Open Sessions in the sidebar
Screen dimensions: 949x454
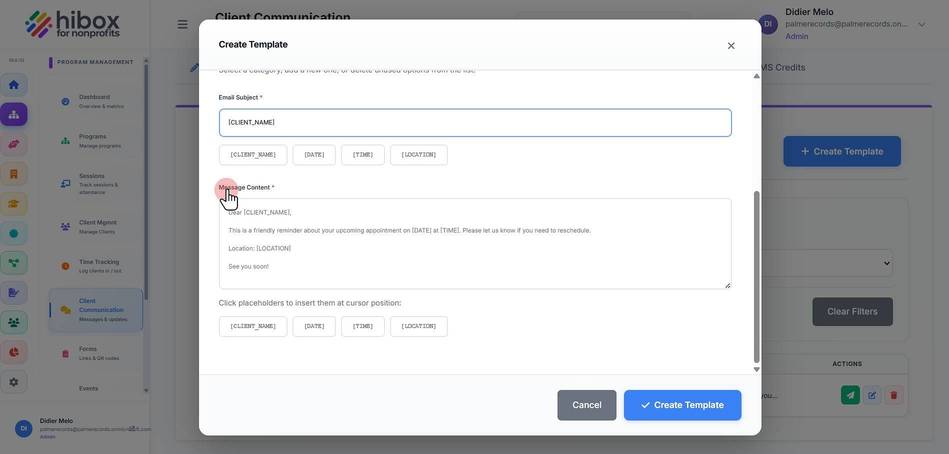tap(96, 183)
